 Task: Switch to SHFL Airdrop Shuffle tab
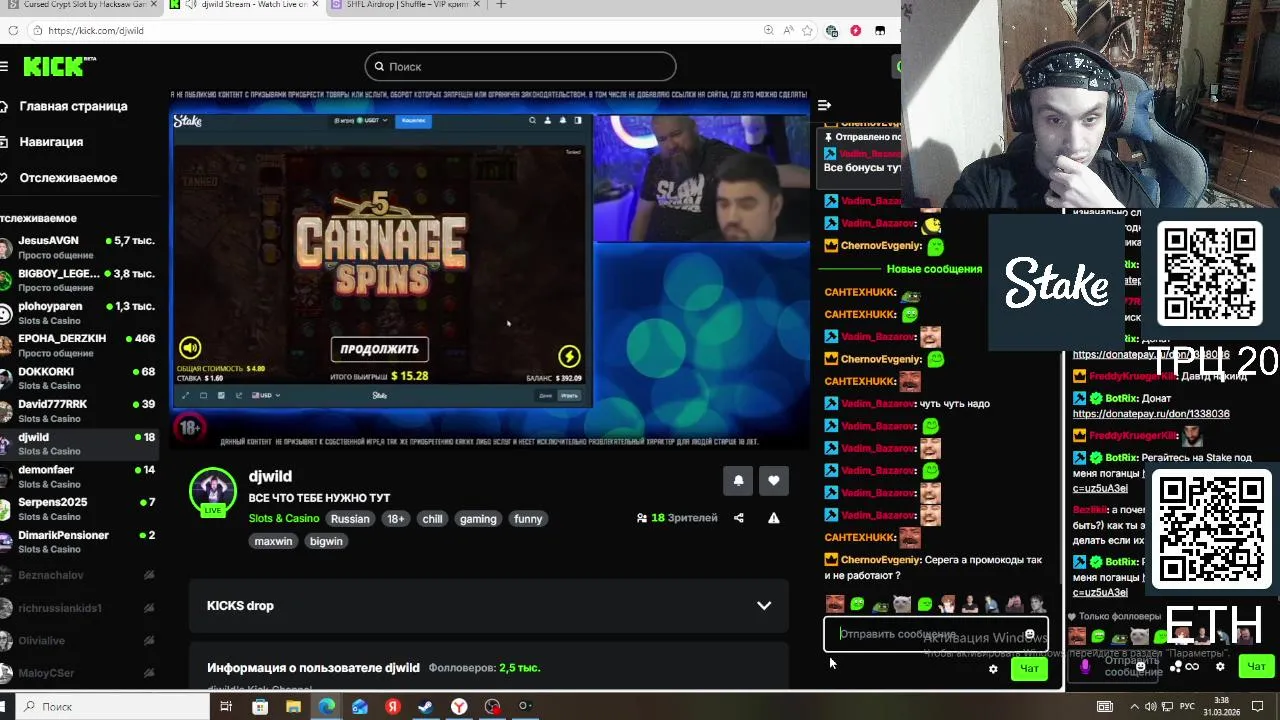click(x=405, y=5)
